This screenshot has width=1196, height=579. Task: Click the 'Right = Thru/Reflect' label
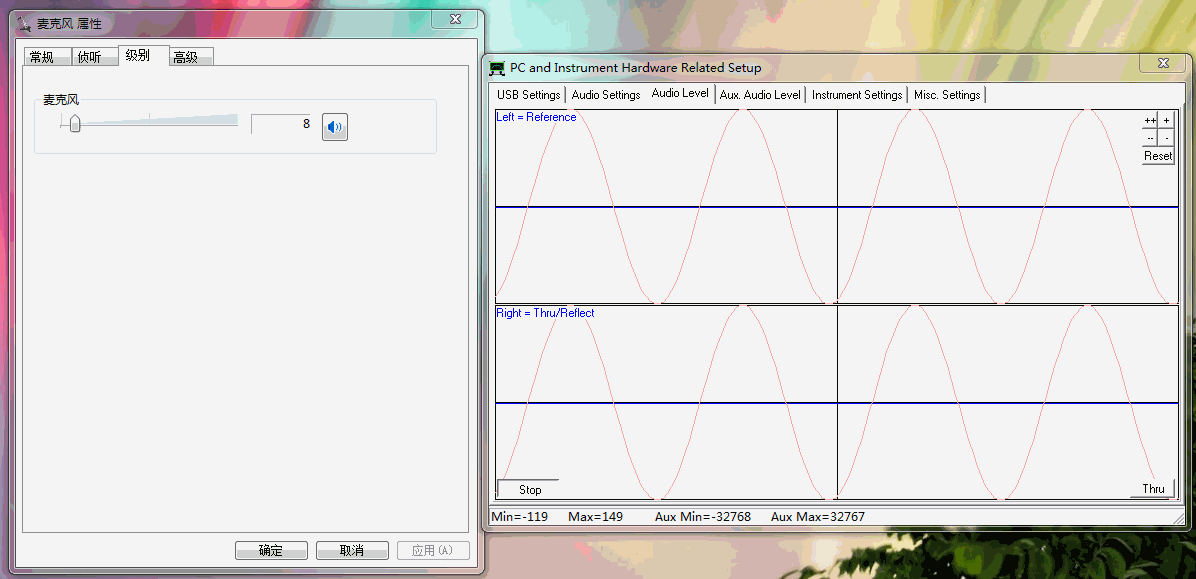[545, 313]
